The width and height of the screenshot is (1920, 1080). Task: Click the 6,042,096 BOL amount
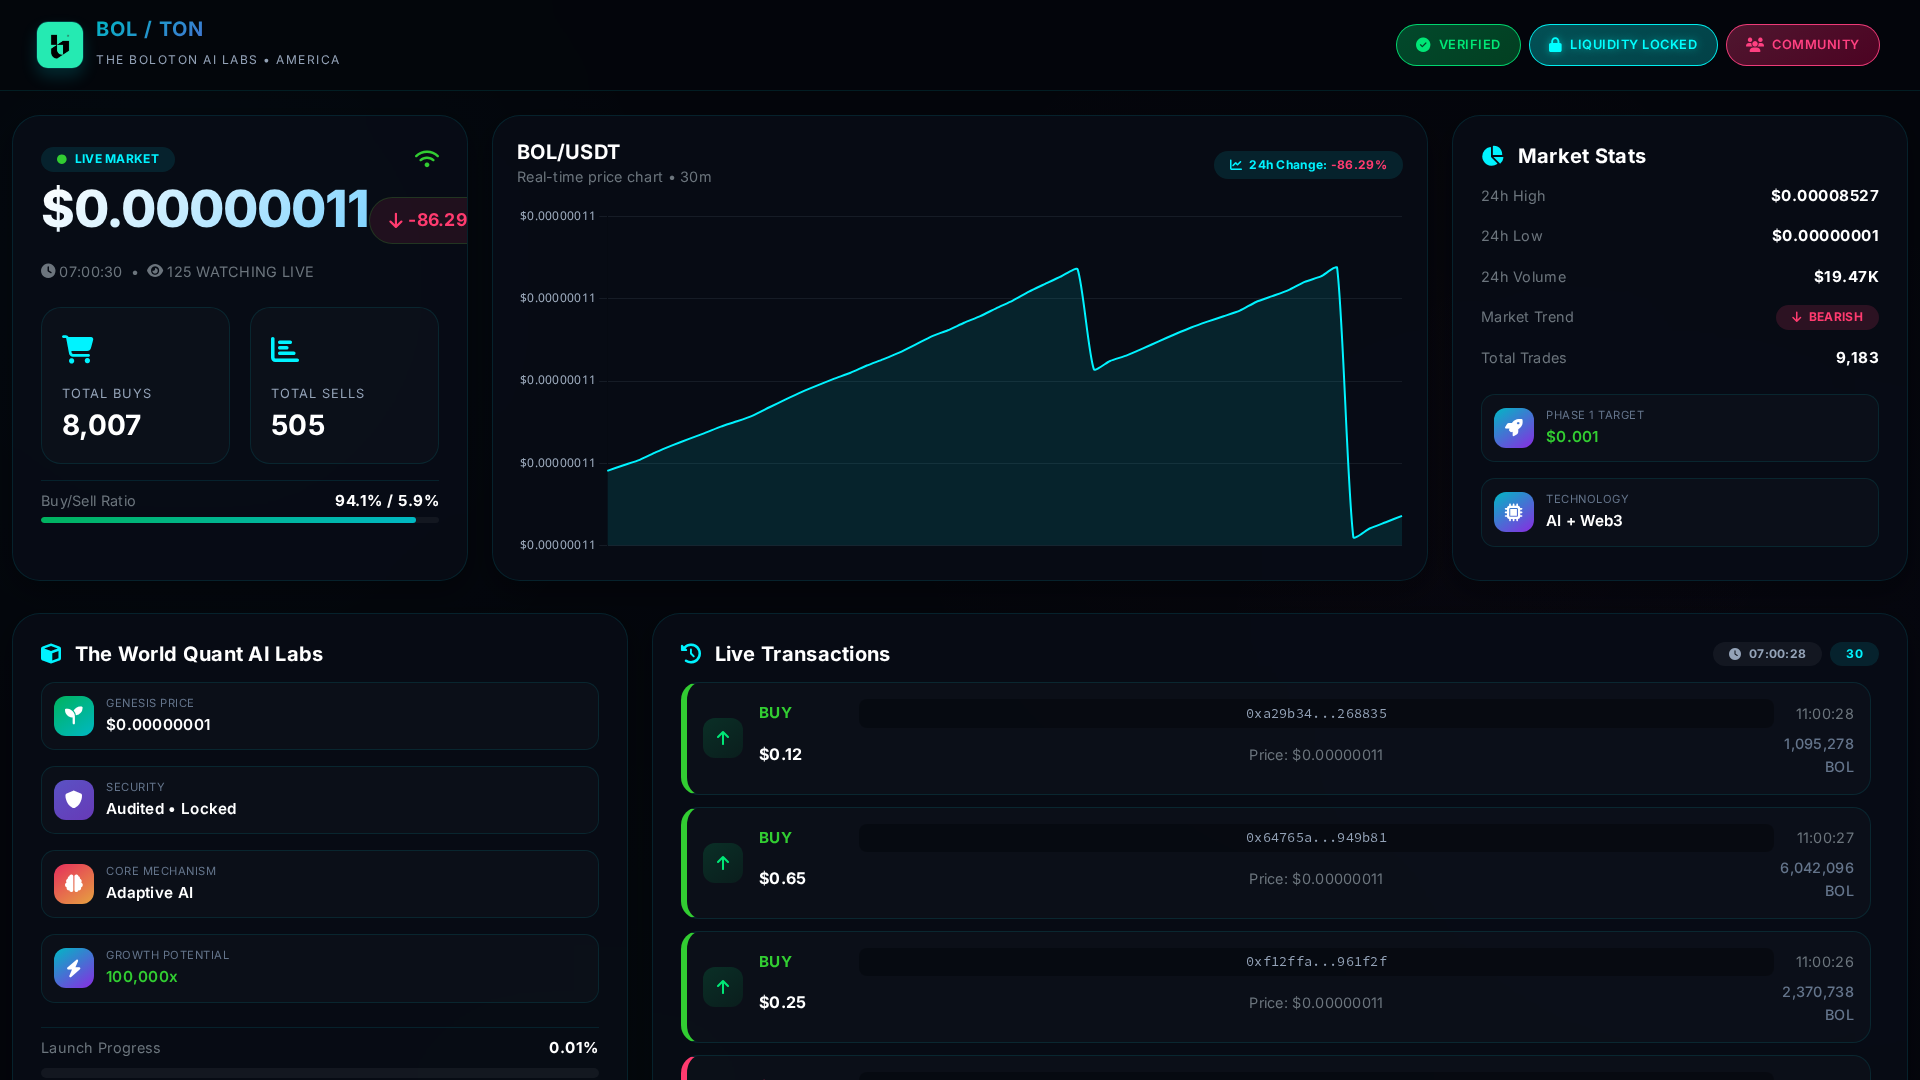tap(1816, 879)
